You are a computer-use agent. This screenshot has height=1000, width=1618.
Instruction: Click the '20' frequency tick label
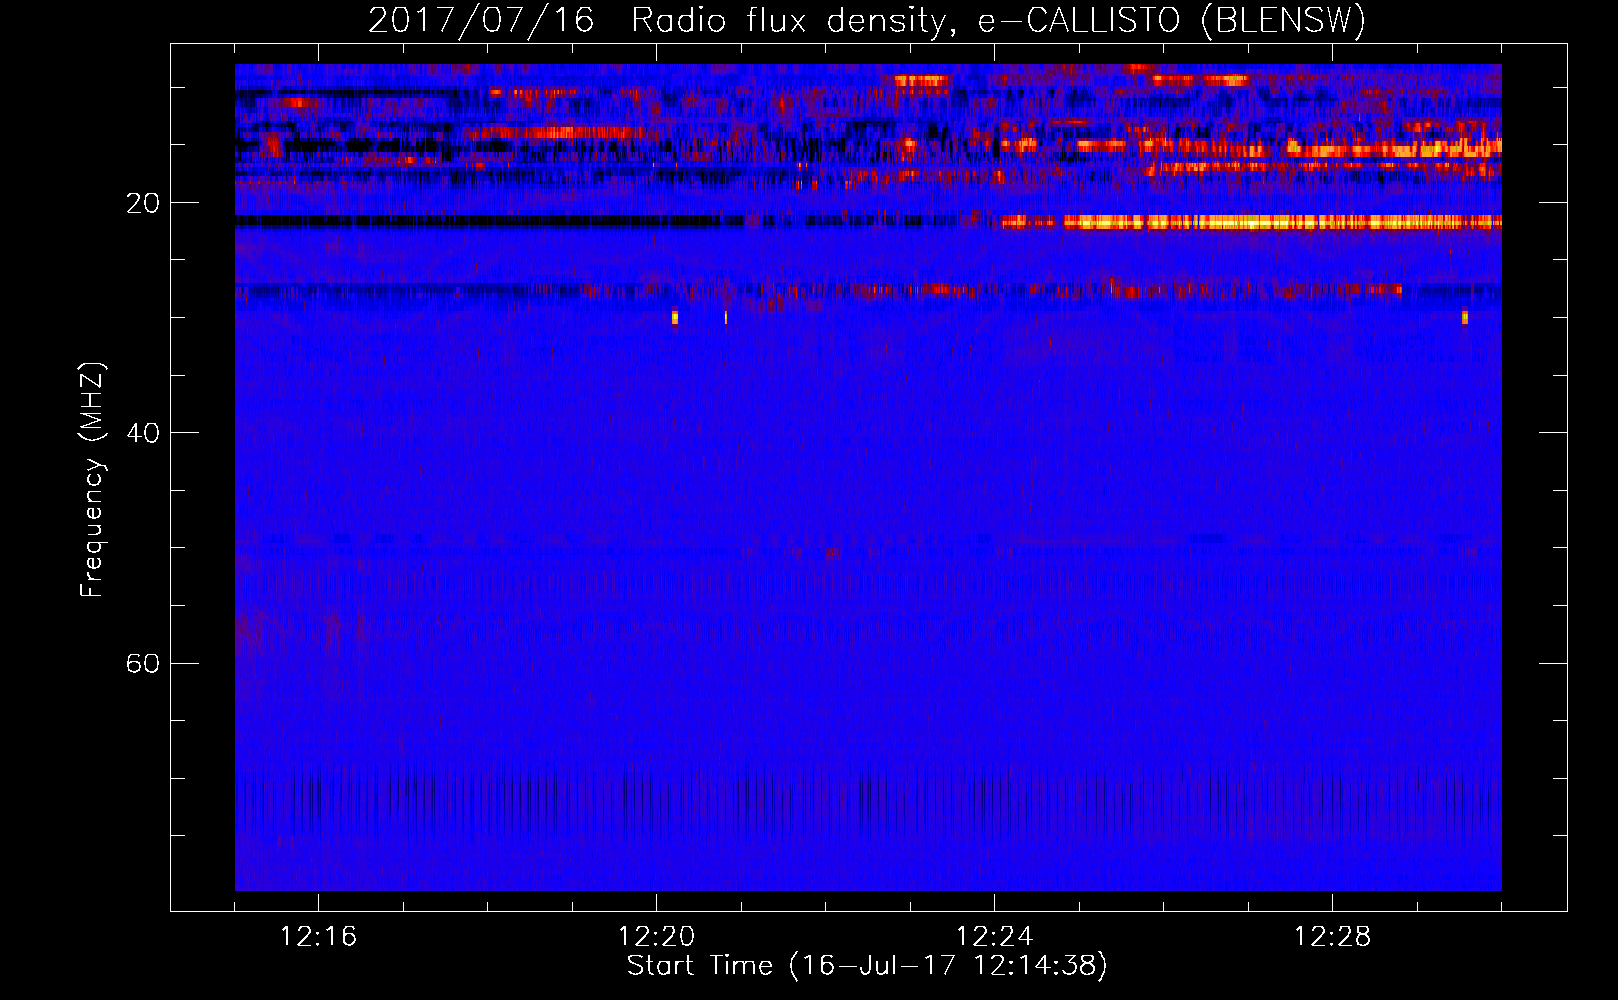coord(143,203)
